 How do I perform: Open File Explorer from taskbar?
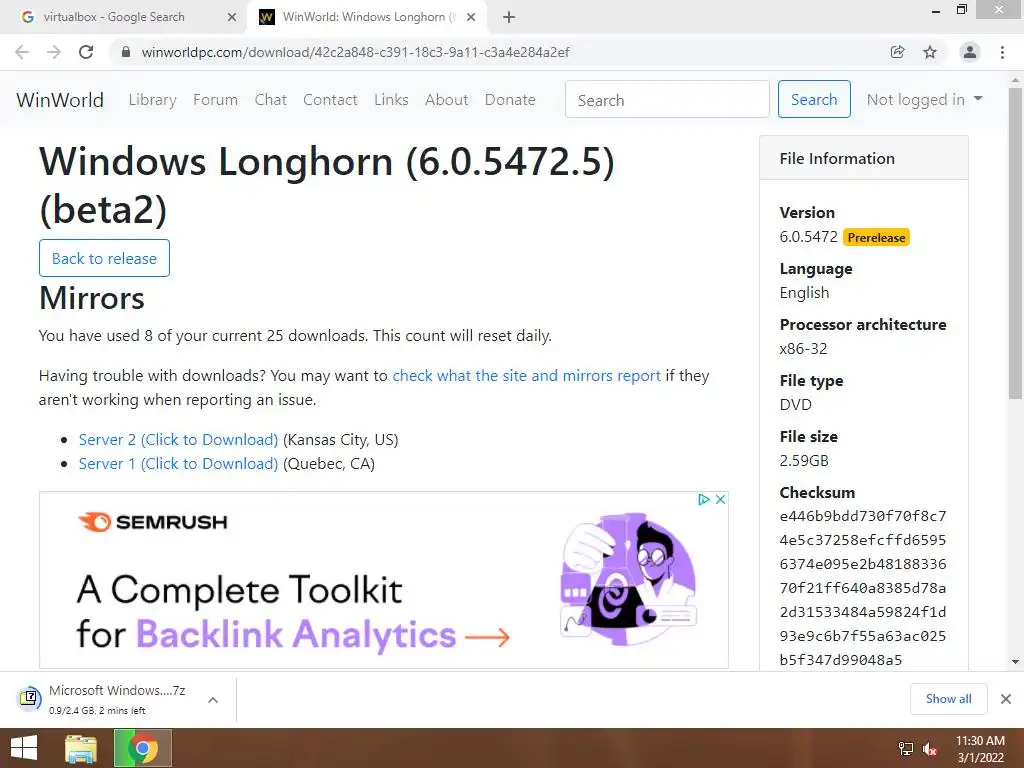coord(81,748)
